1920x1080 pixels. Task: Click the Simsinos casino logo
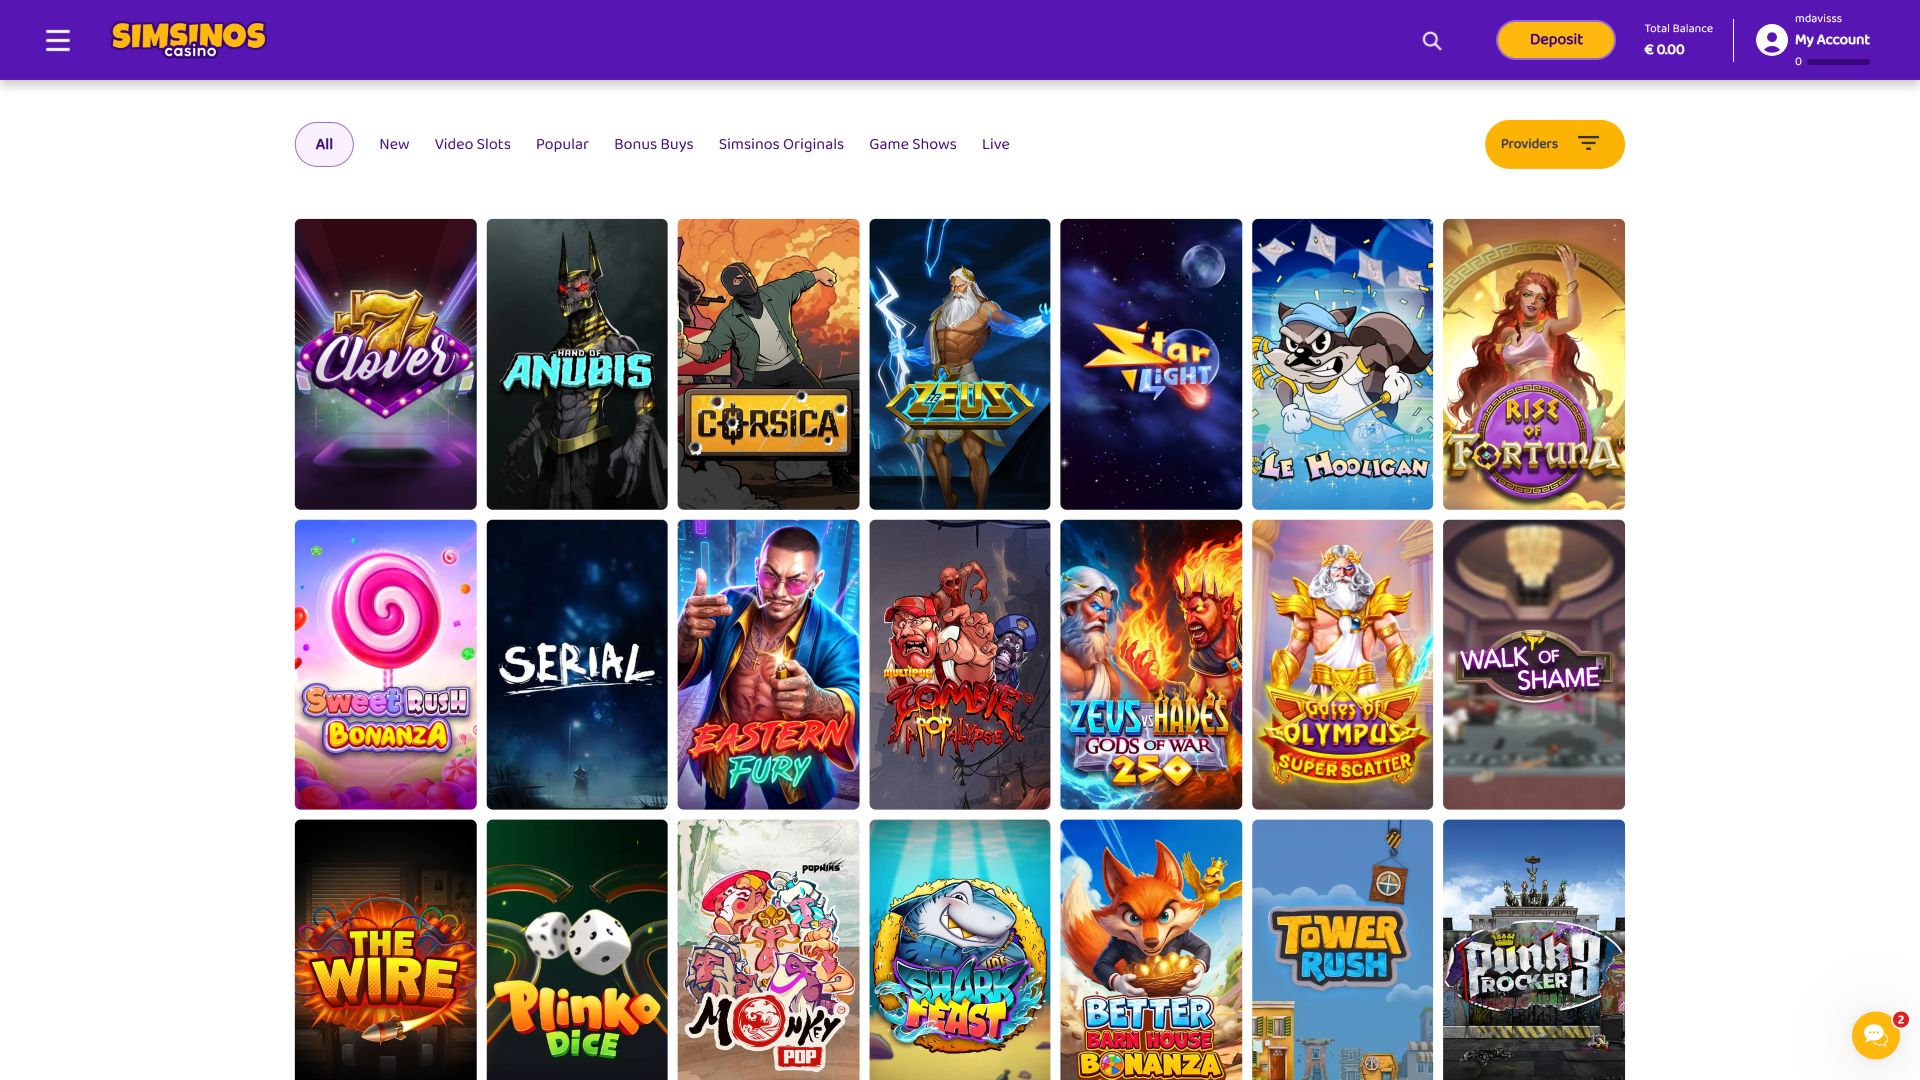click(x=188, y=40)
